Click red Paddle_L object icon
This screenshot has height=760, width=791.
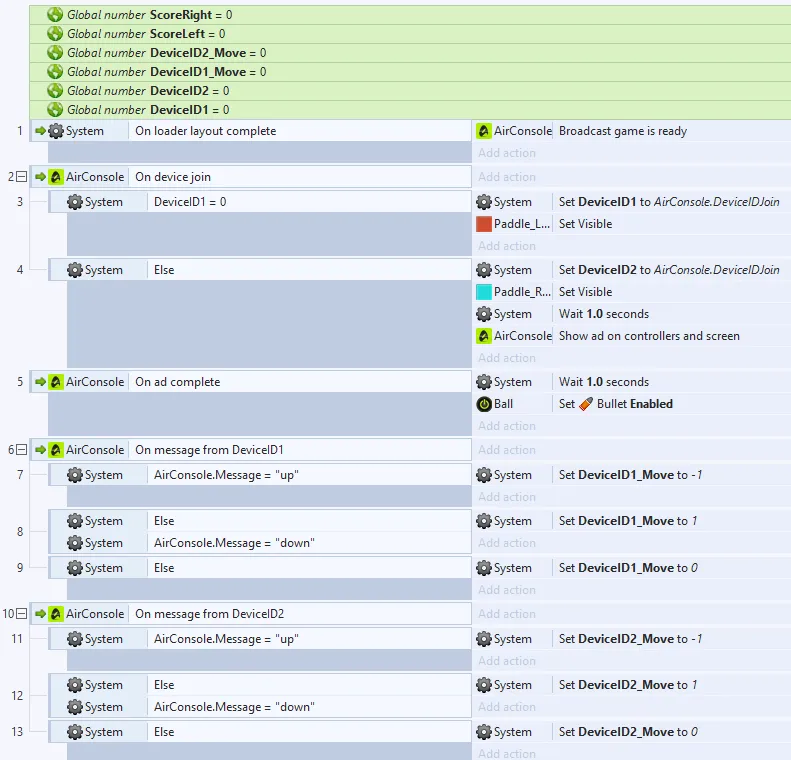[484, 224]
